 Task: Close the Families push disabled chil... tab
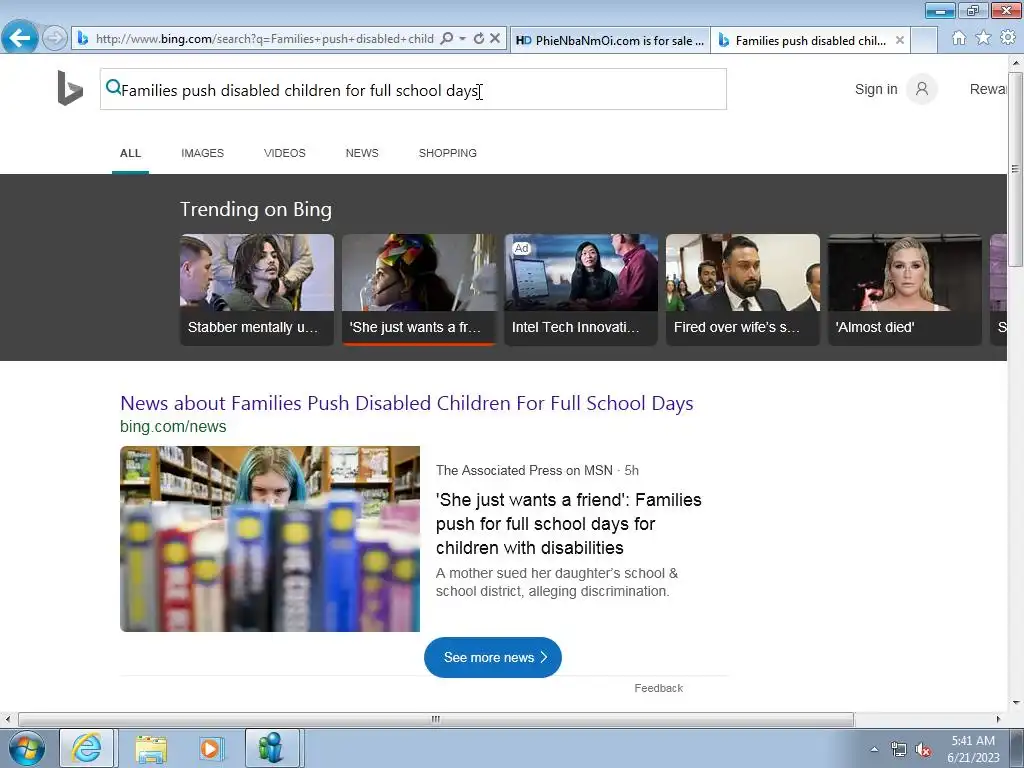coord(900,40)
